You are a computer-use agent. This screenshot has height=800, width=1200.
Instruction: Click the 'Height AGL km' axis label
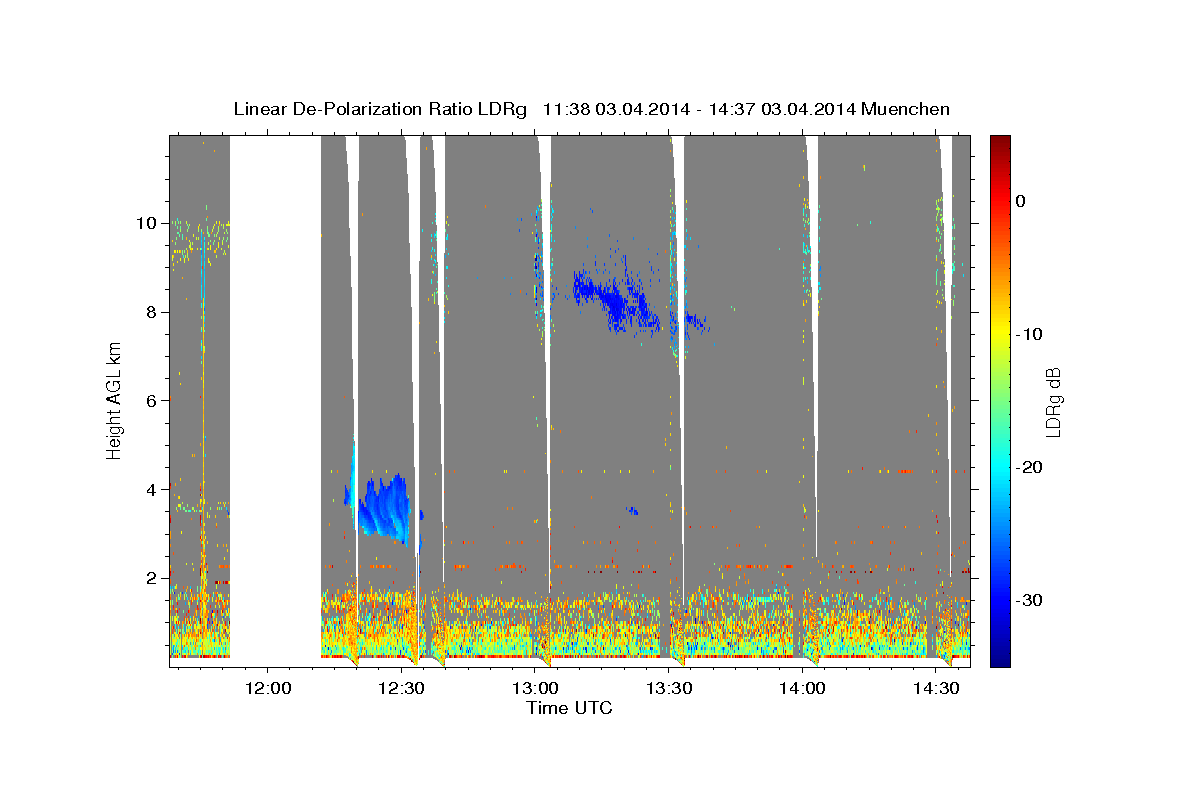tap(115, 399)
